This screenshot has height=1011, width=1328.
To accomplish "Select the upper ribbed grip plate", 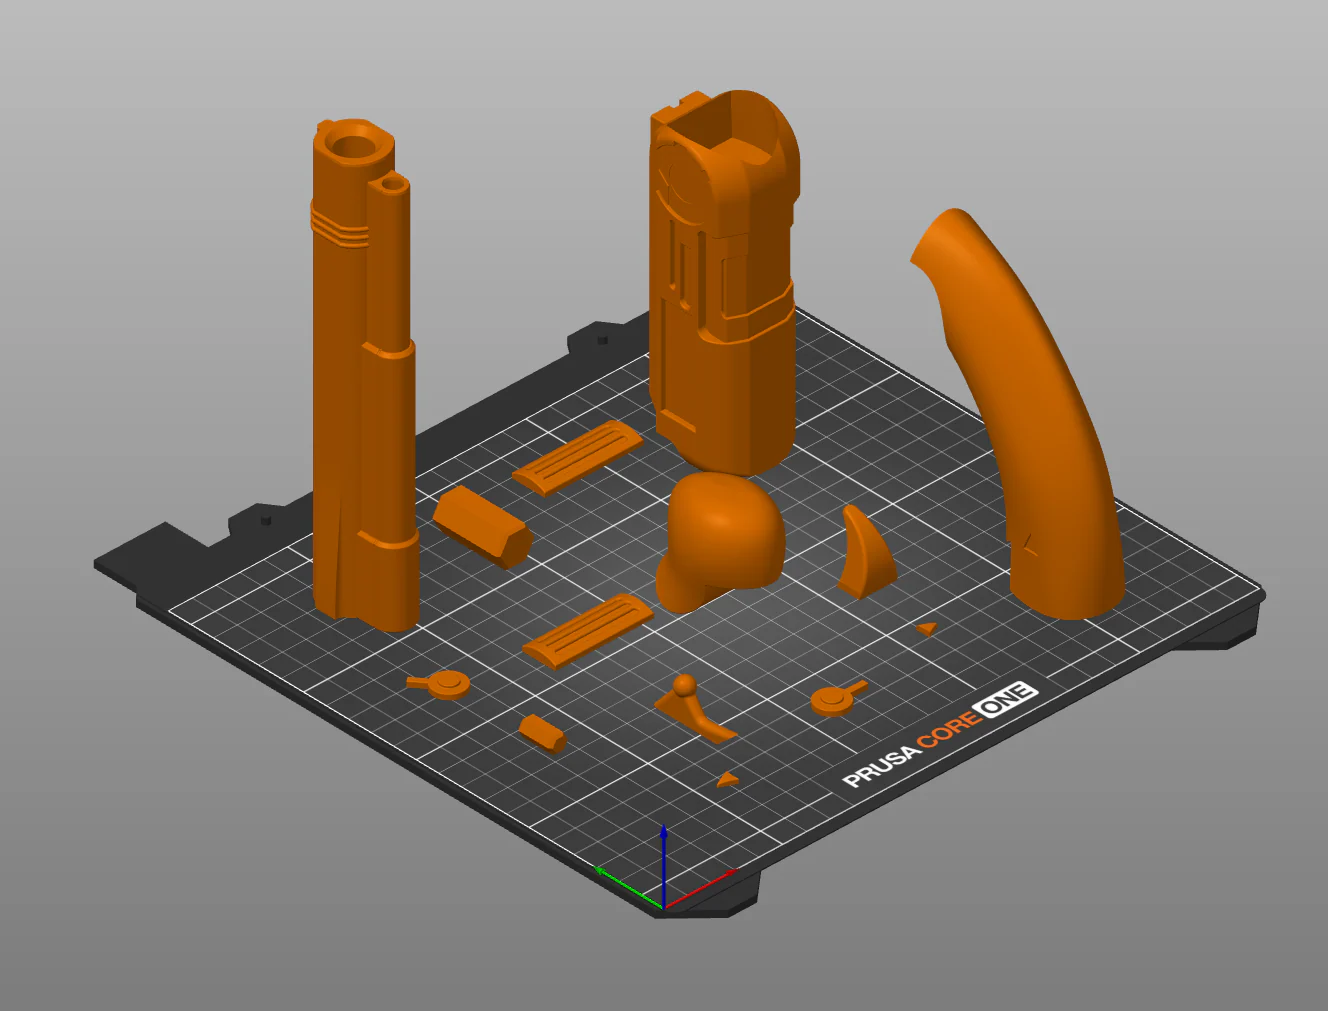I will click(x=578, y=456).
